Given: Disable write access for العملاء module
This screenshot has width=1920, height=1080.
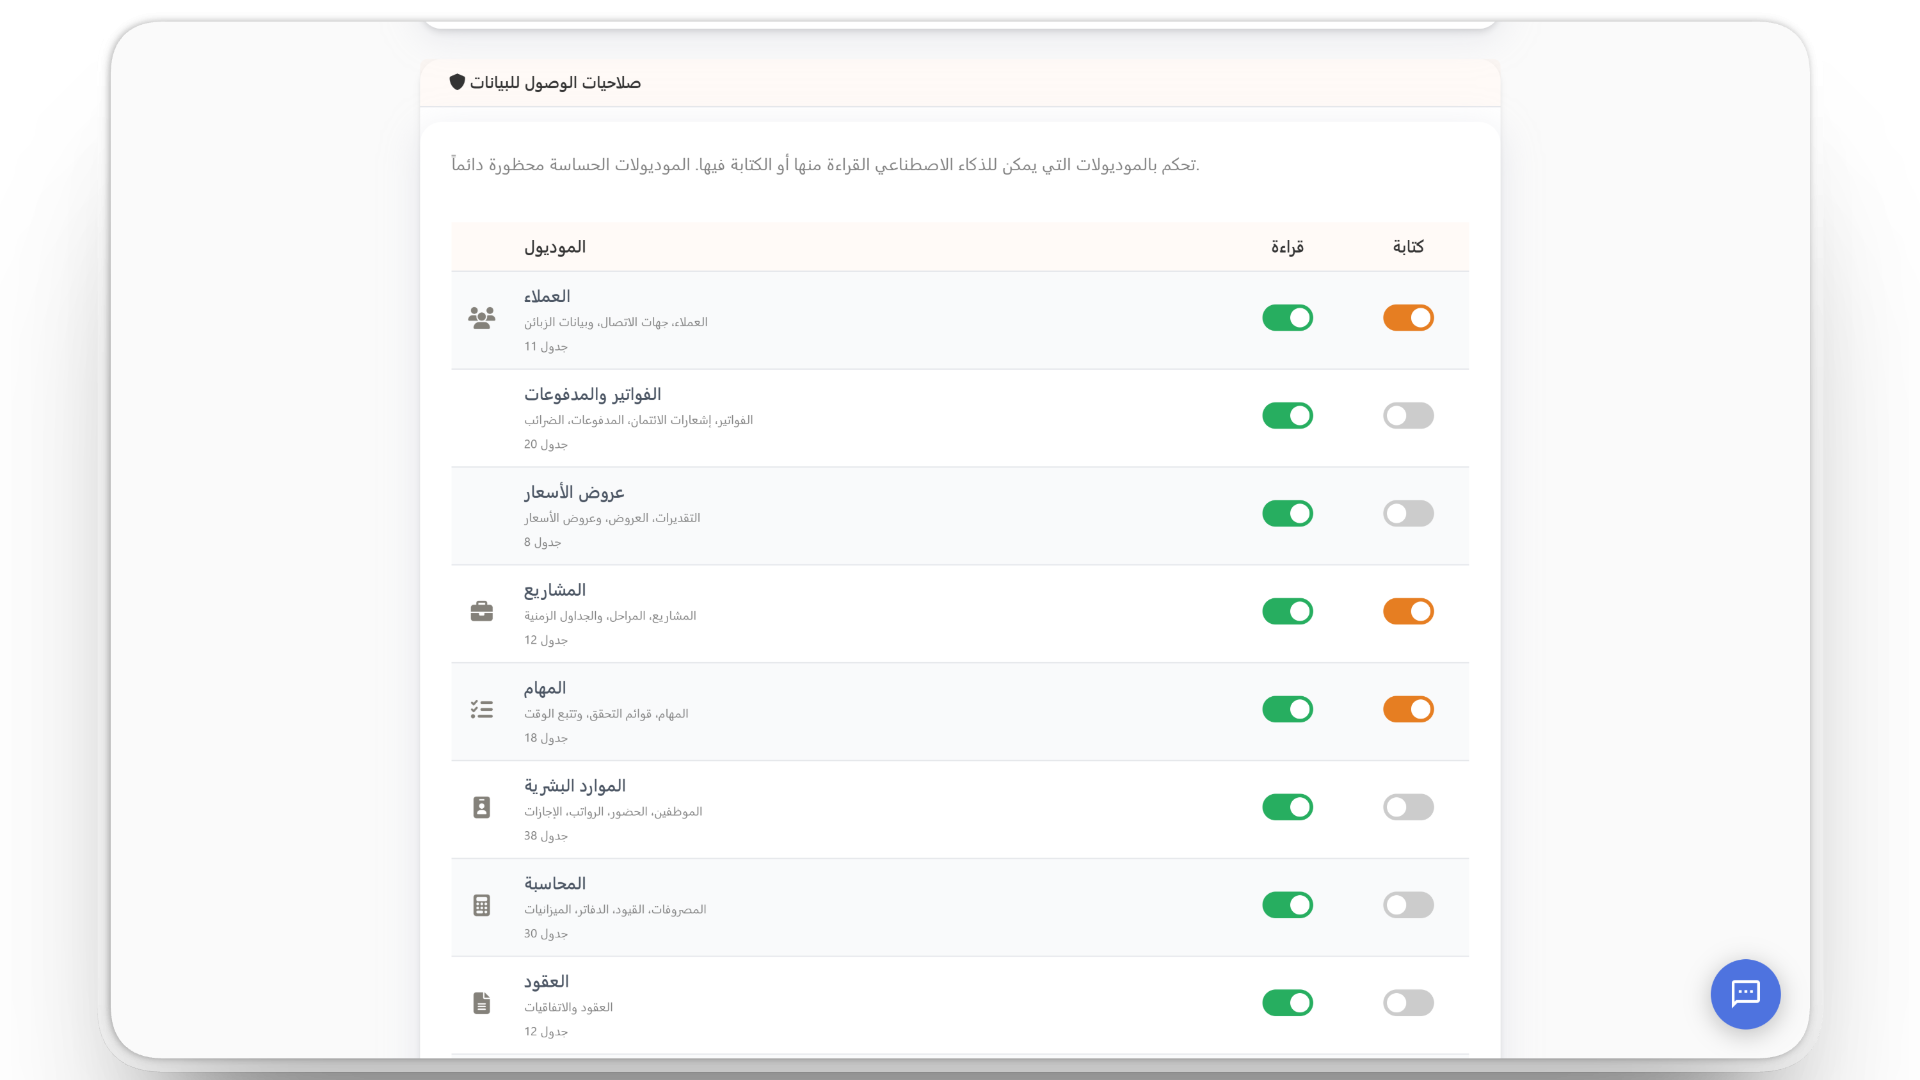Looking at the screenshot, I should [x=1409, y=318].
